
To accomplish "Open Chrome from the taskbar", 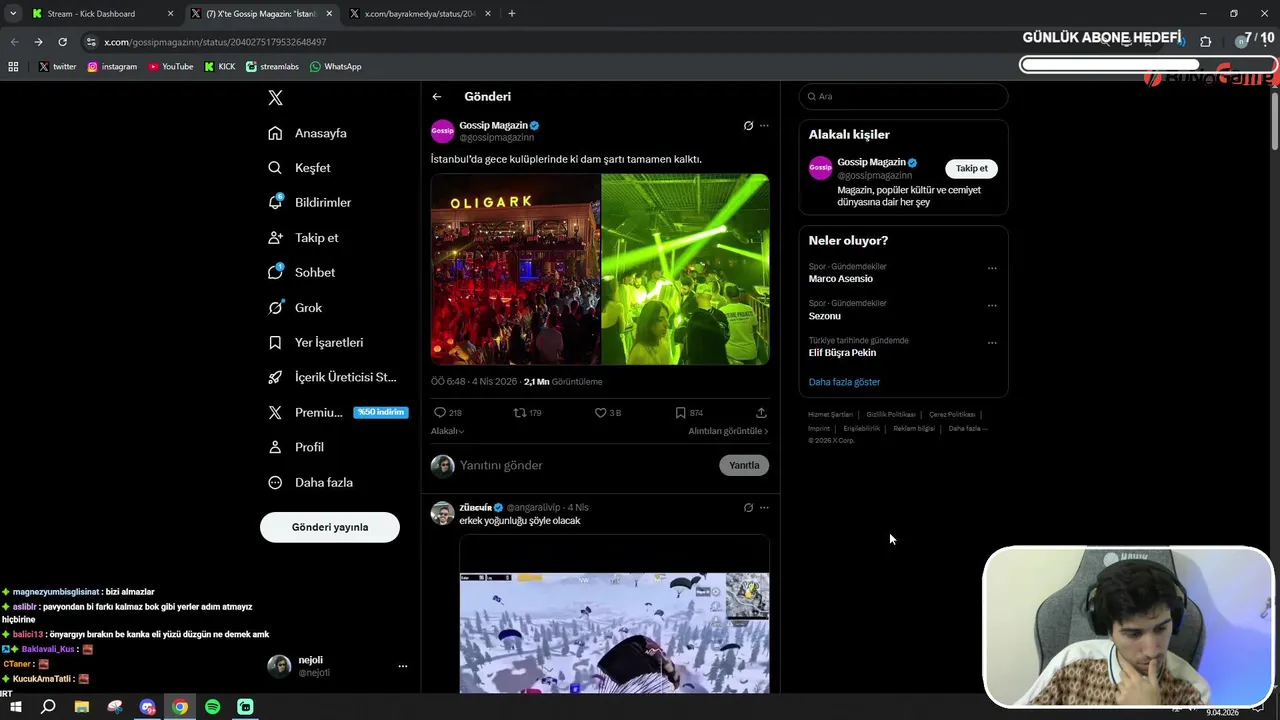I will pos(180,707).
